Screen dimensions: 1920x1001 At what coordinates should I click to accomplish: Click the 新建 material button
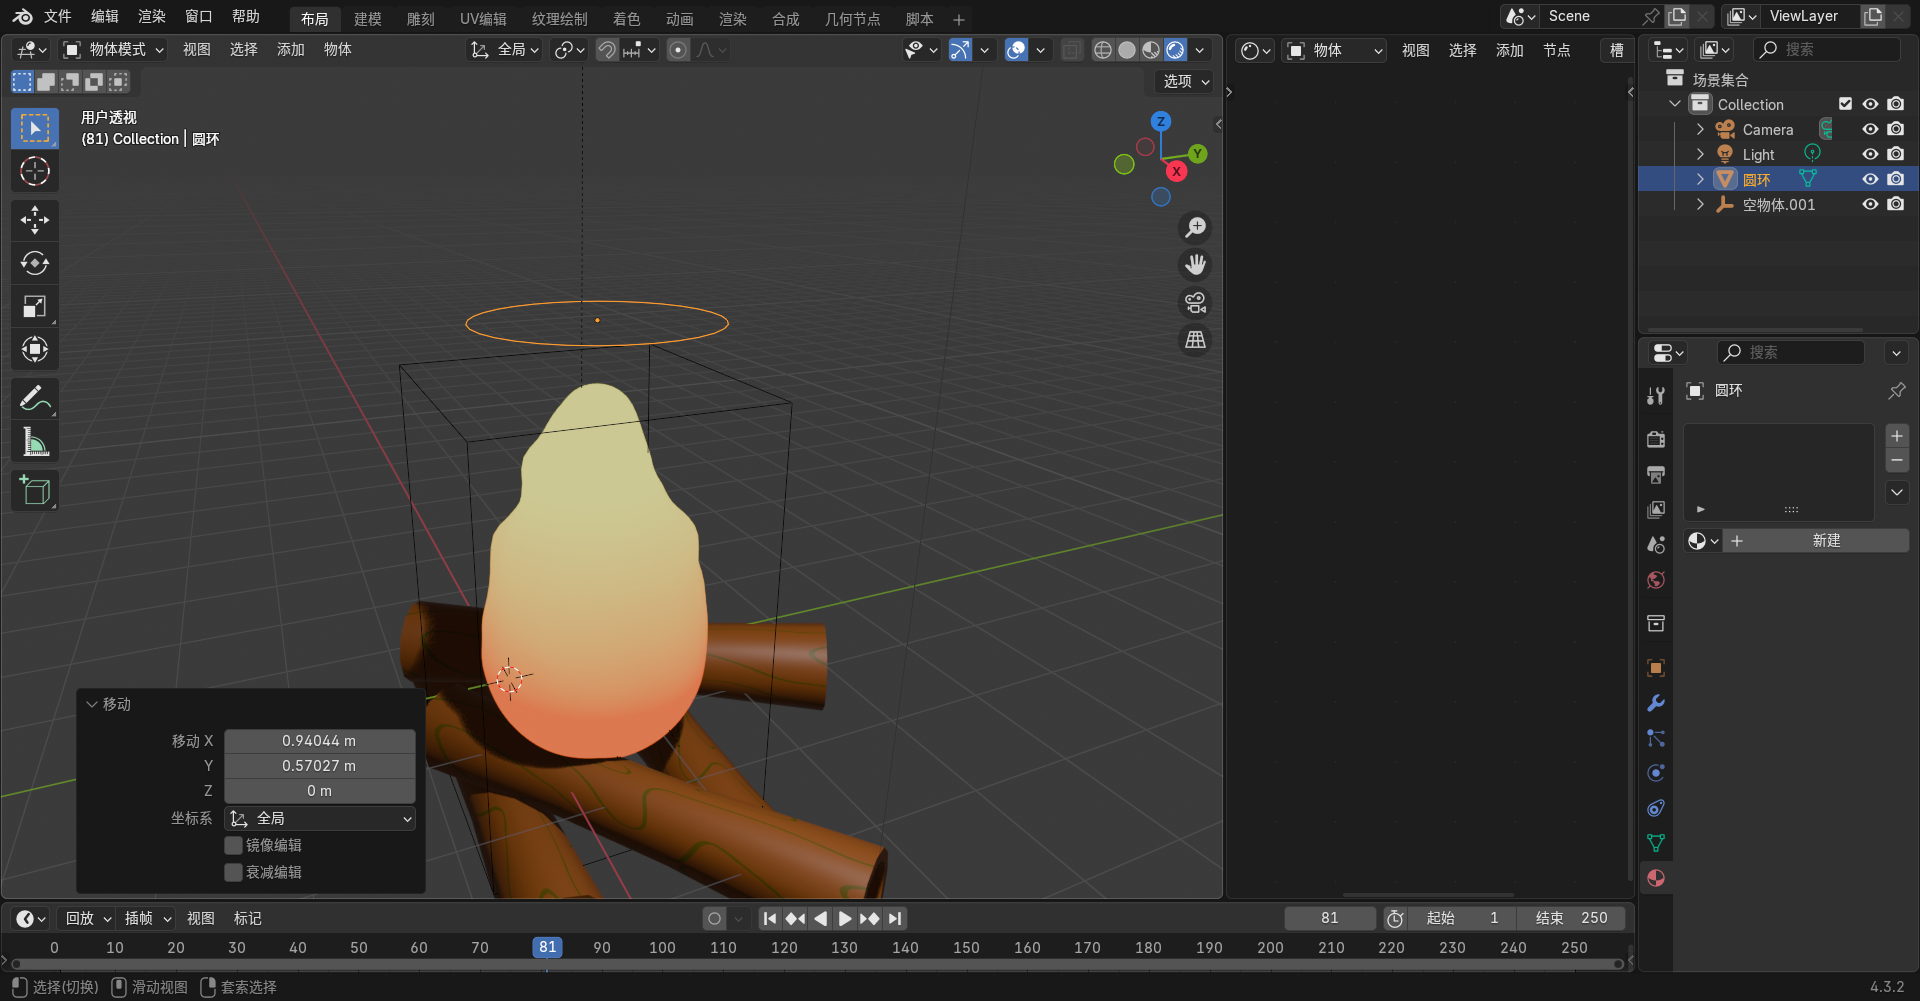[x=1825, y=541]
